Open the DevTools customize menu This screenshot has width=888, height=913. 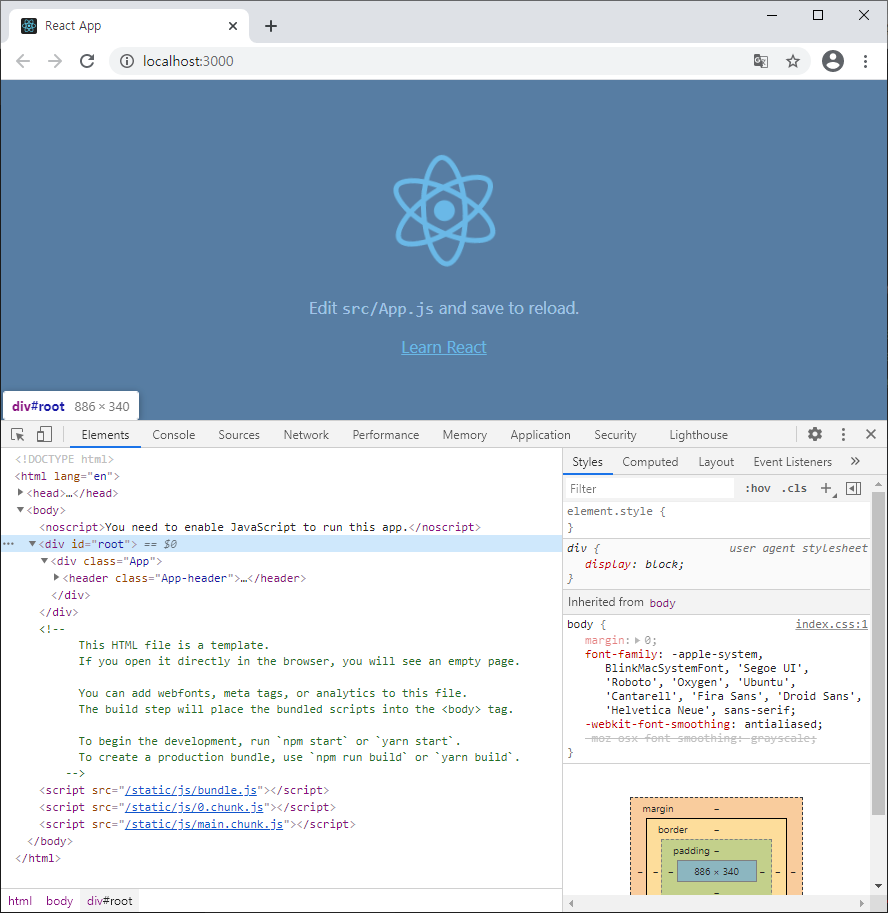(x=843, y=434)
